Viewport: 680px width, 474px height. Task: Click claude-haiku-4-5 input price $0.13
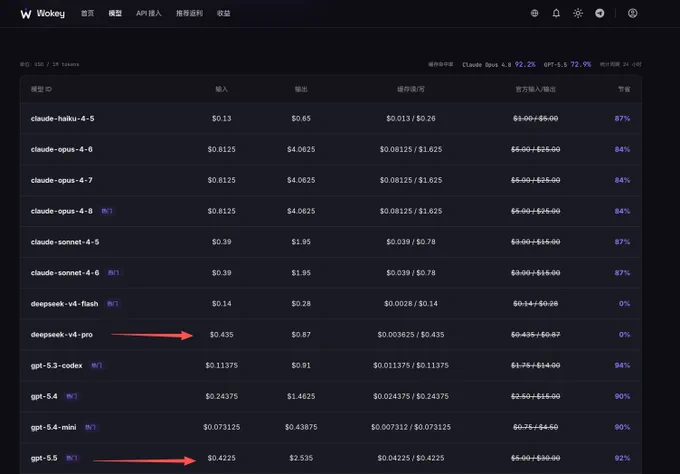pos(222,118)
